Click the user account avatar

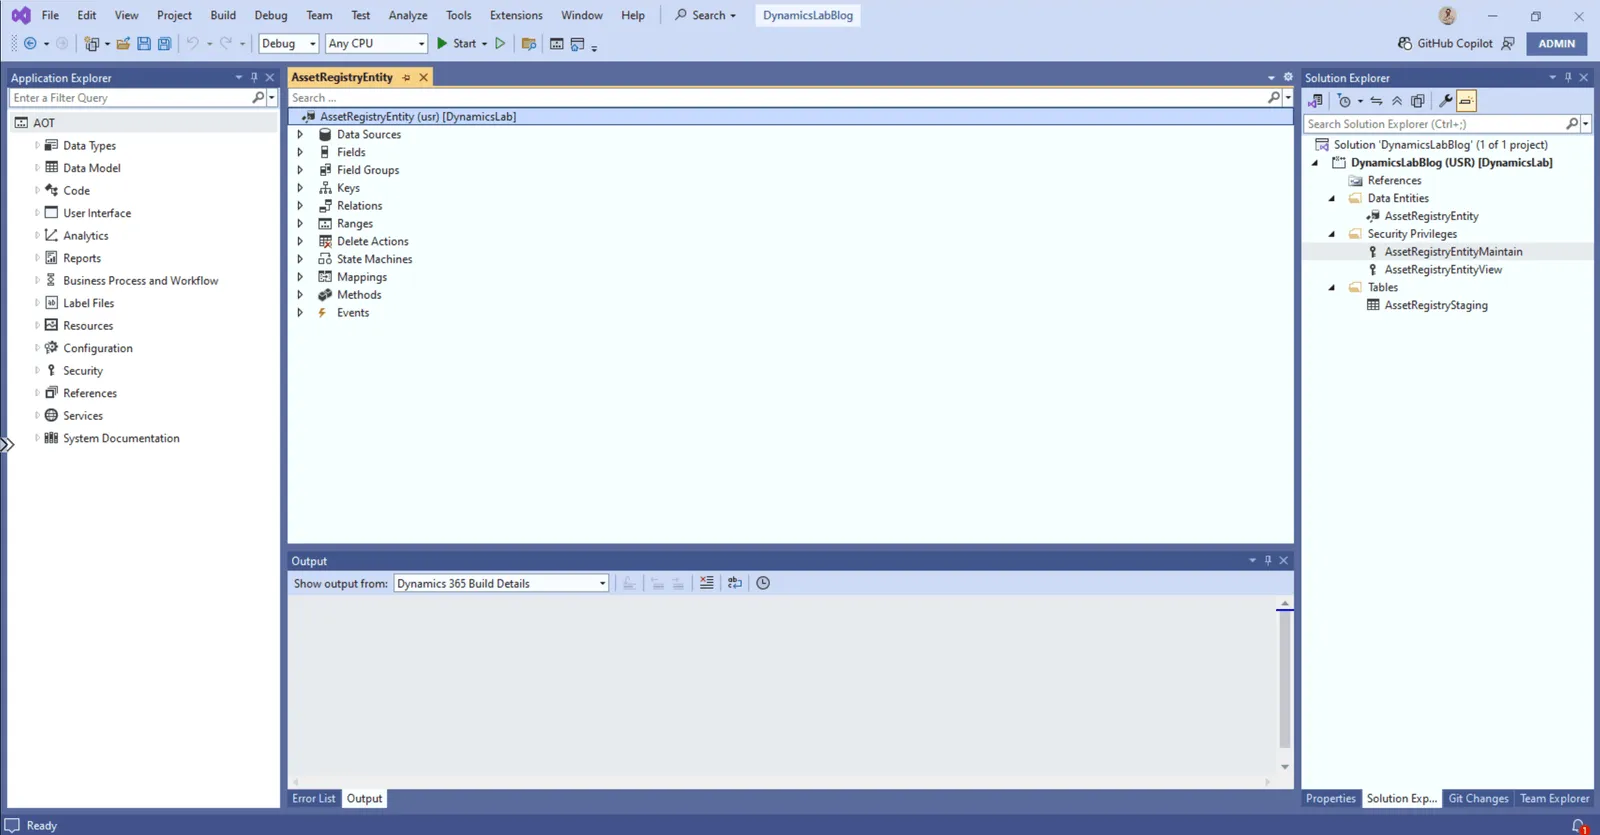[1447, 15]
